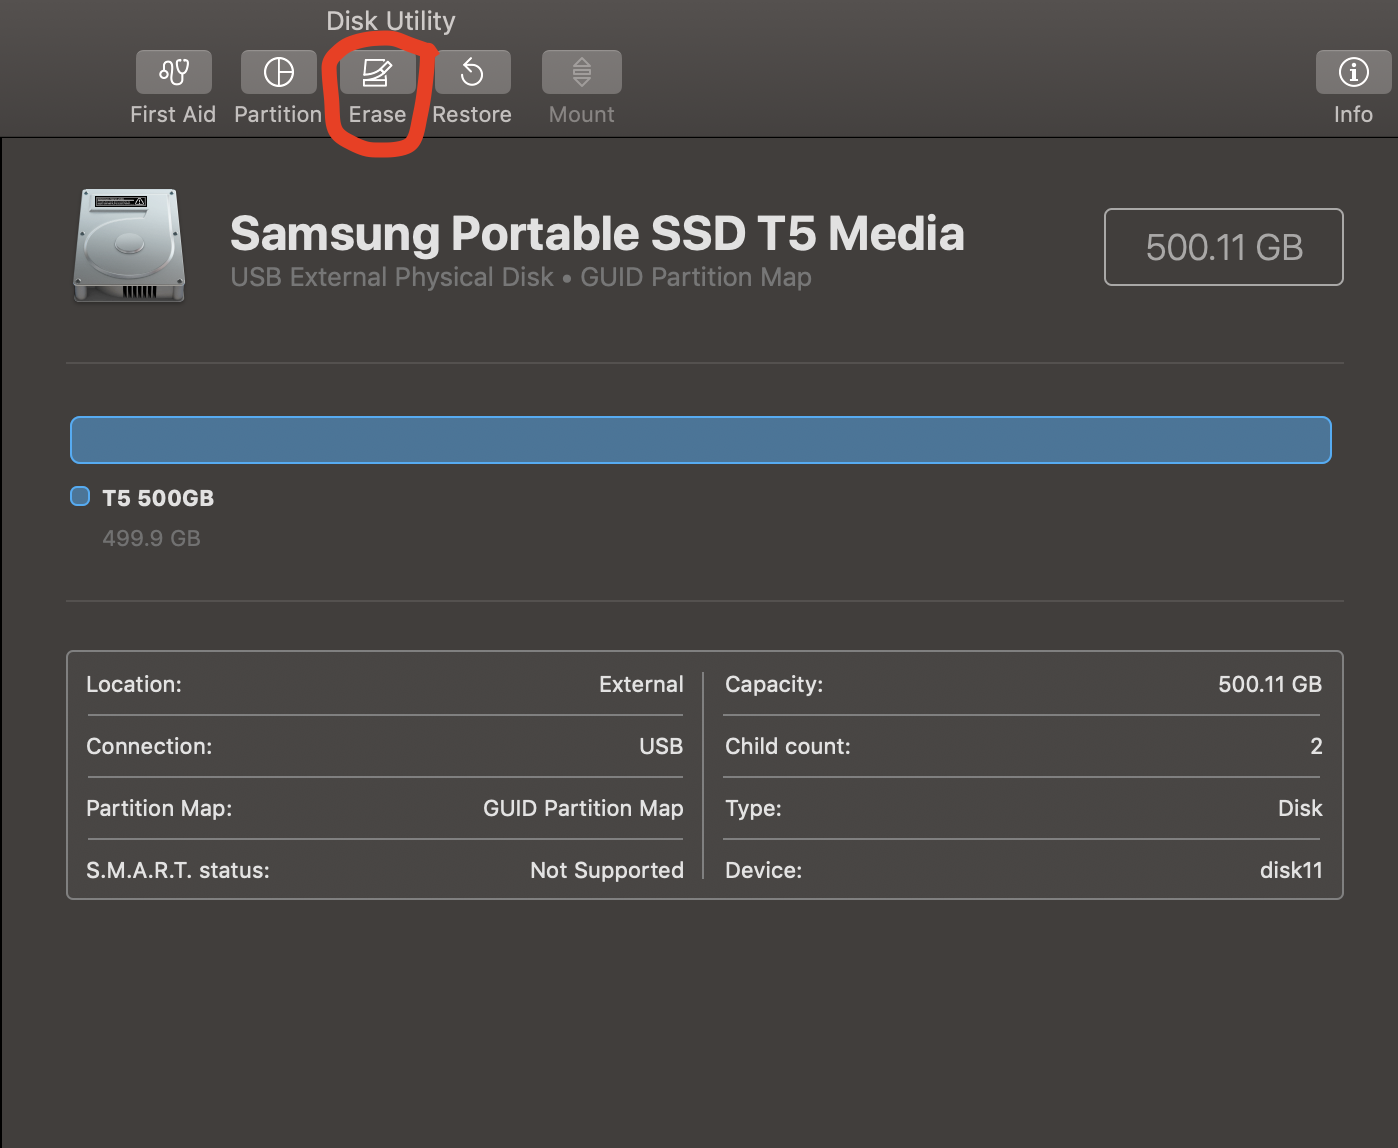This screenshot has height=1148, width=1398.
Task: Select the Restore tool
Action: tap(472, 85)
